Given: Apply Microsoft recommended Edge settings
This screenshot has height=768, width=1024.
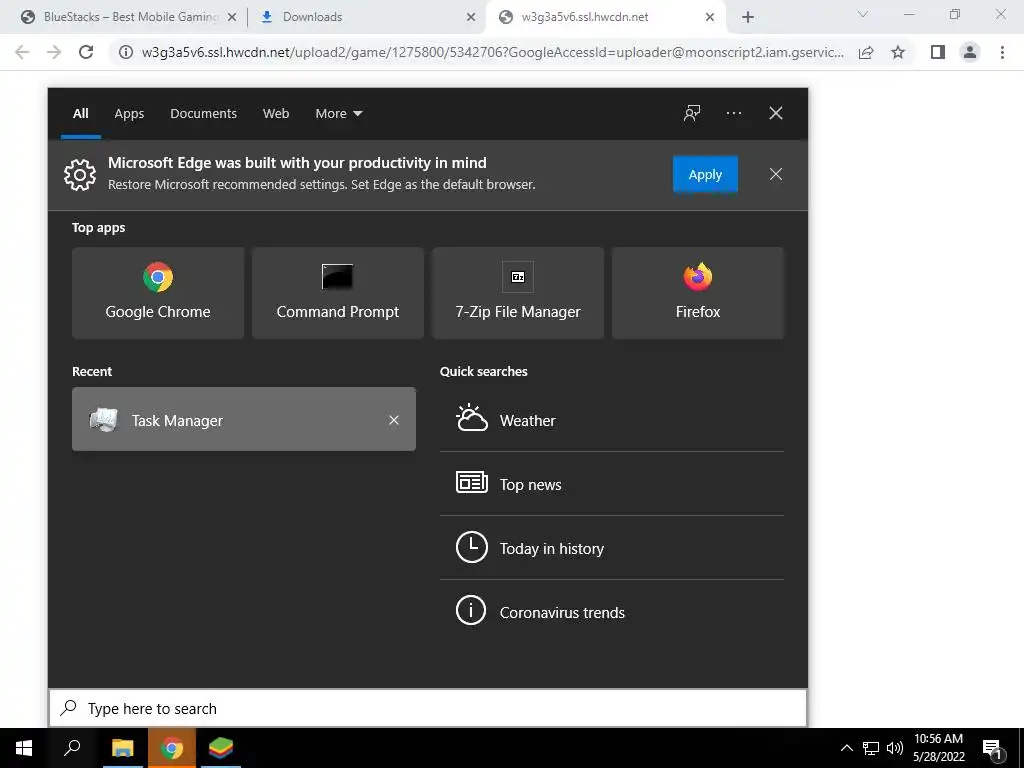Looking at the screenshot, I should (705, 174).
